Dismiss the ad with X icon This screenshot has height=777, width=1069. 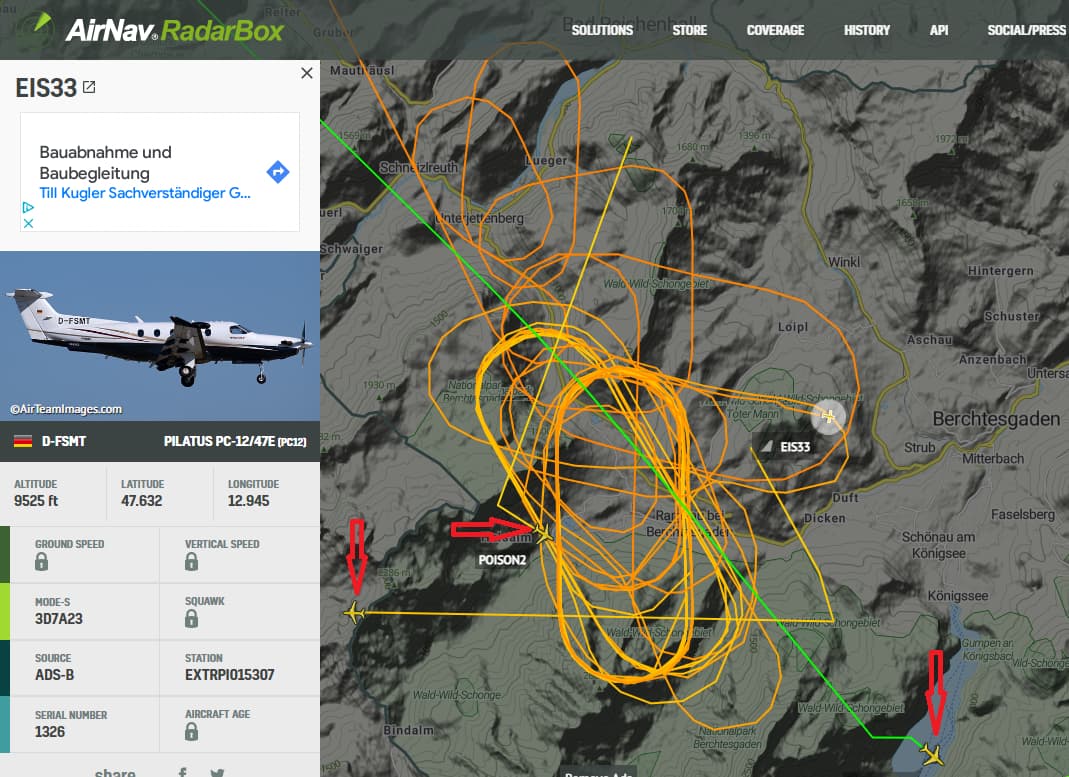click(28, 223)
